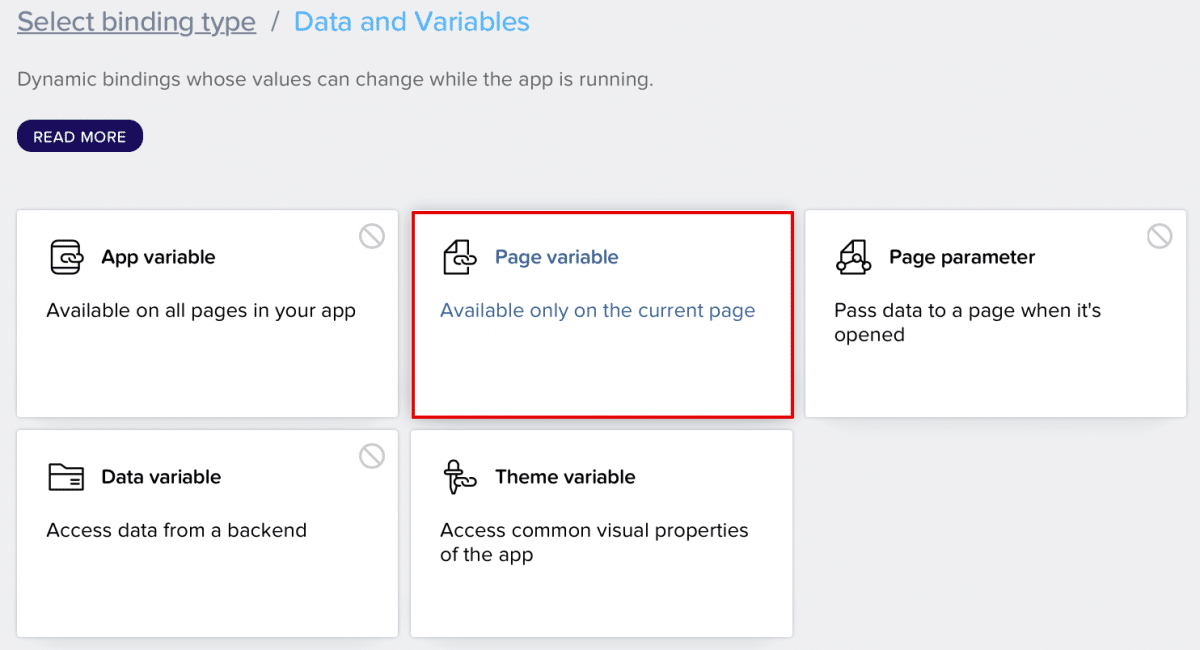Click the disabled indicator on Page parameter card
Screen dimensions: 1200x650
pyautogui.click(x=1160, y=236)
